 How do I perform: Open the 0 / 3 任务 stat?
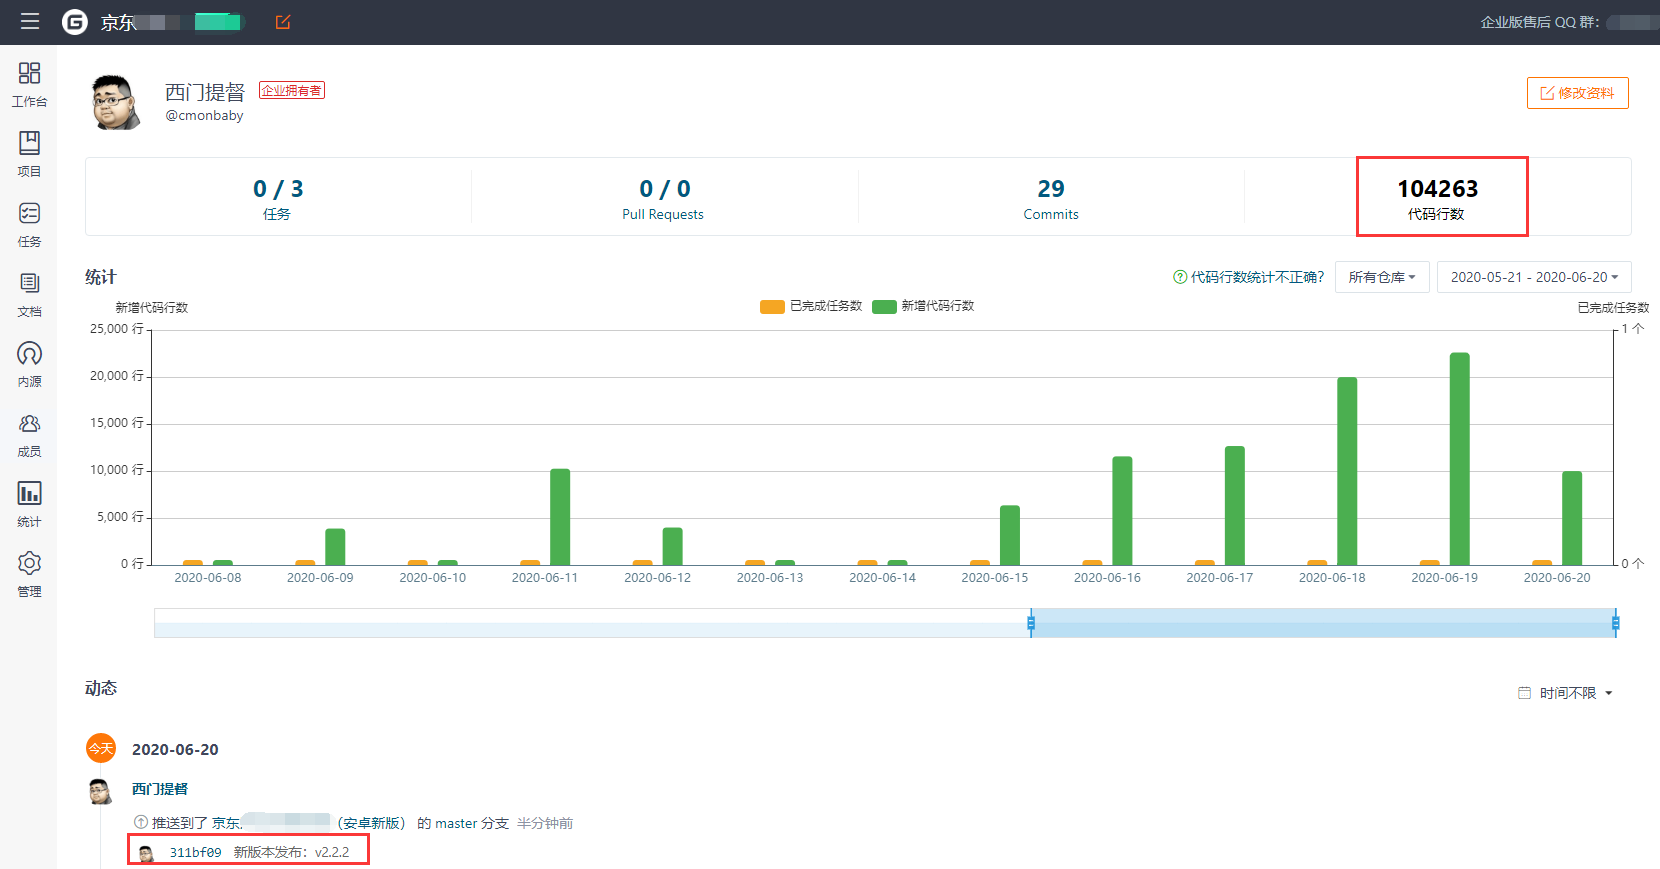278,198
